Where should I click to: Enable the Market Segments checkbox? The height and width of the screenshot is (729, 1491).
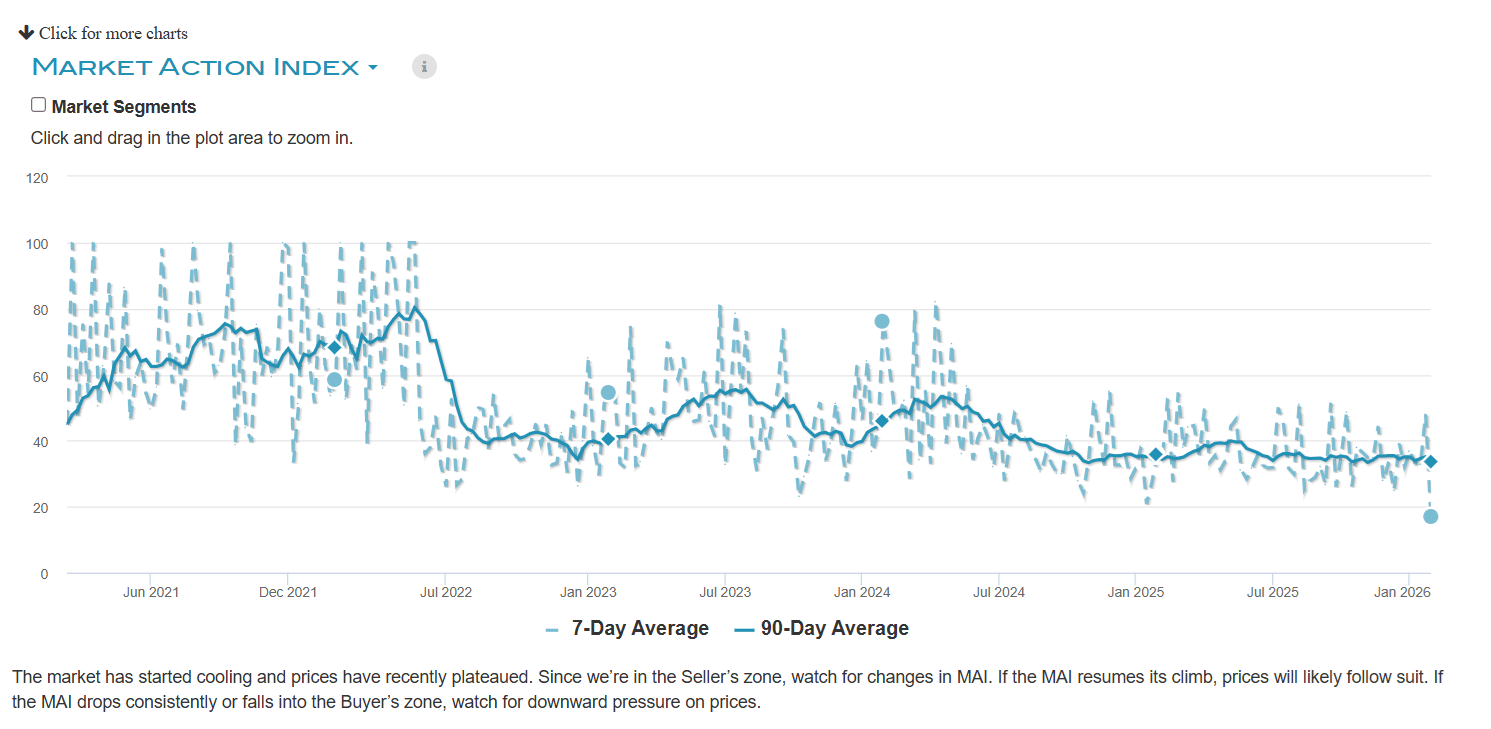(x=39, y=105)
